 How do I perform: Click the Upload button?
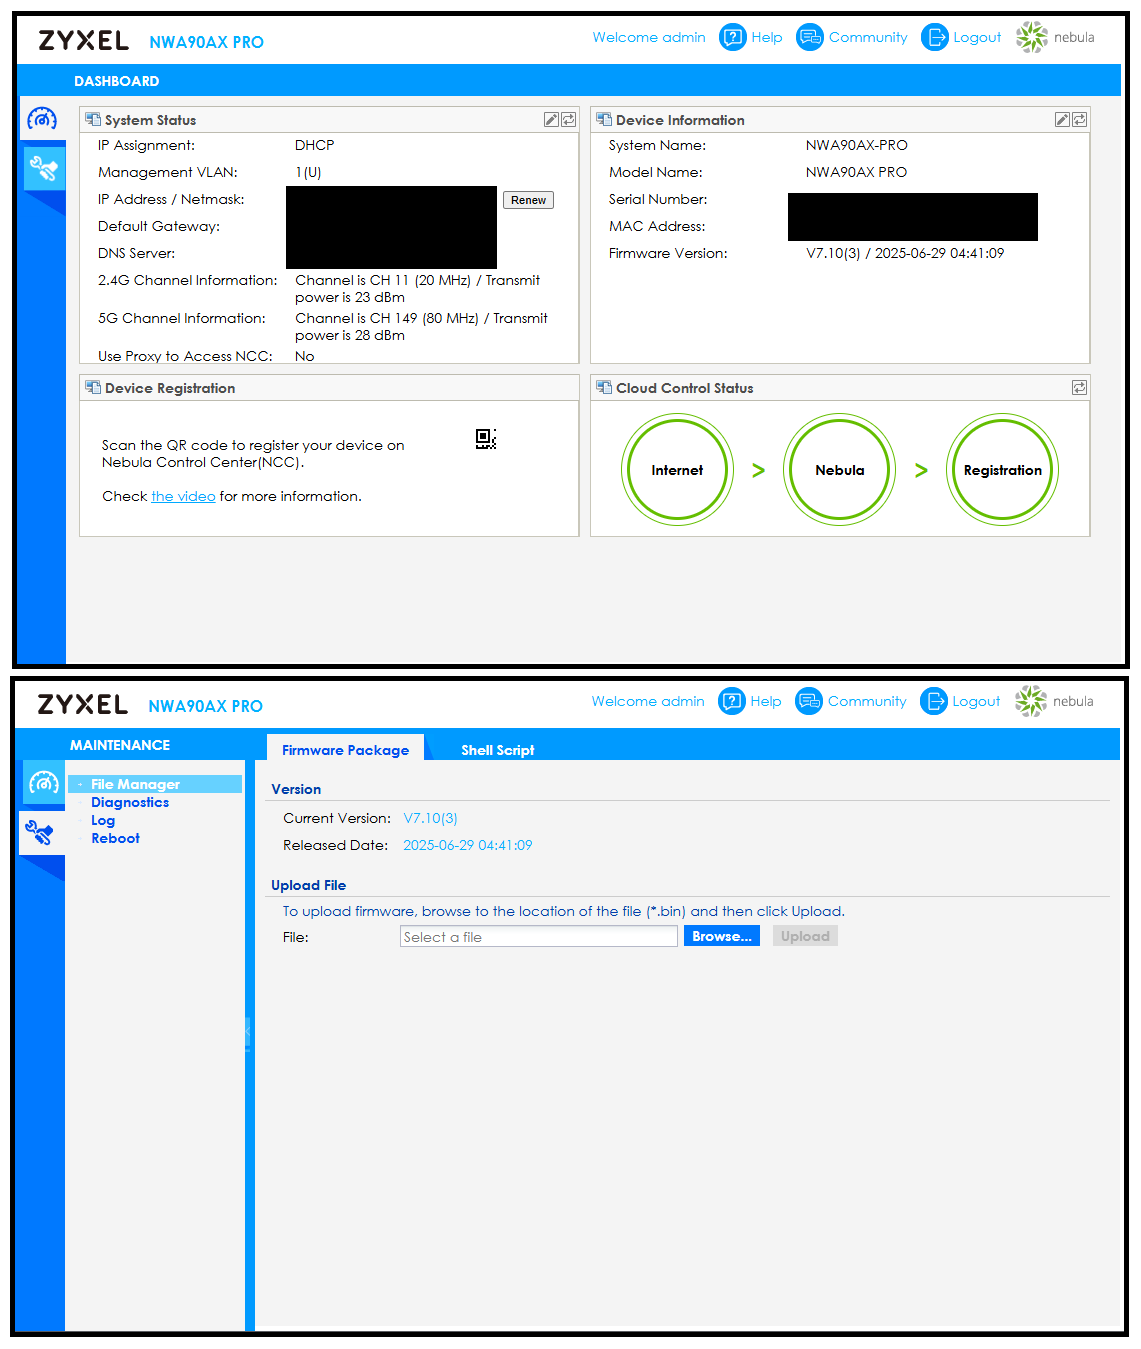click(805, 936)
